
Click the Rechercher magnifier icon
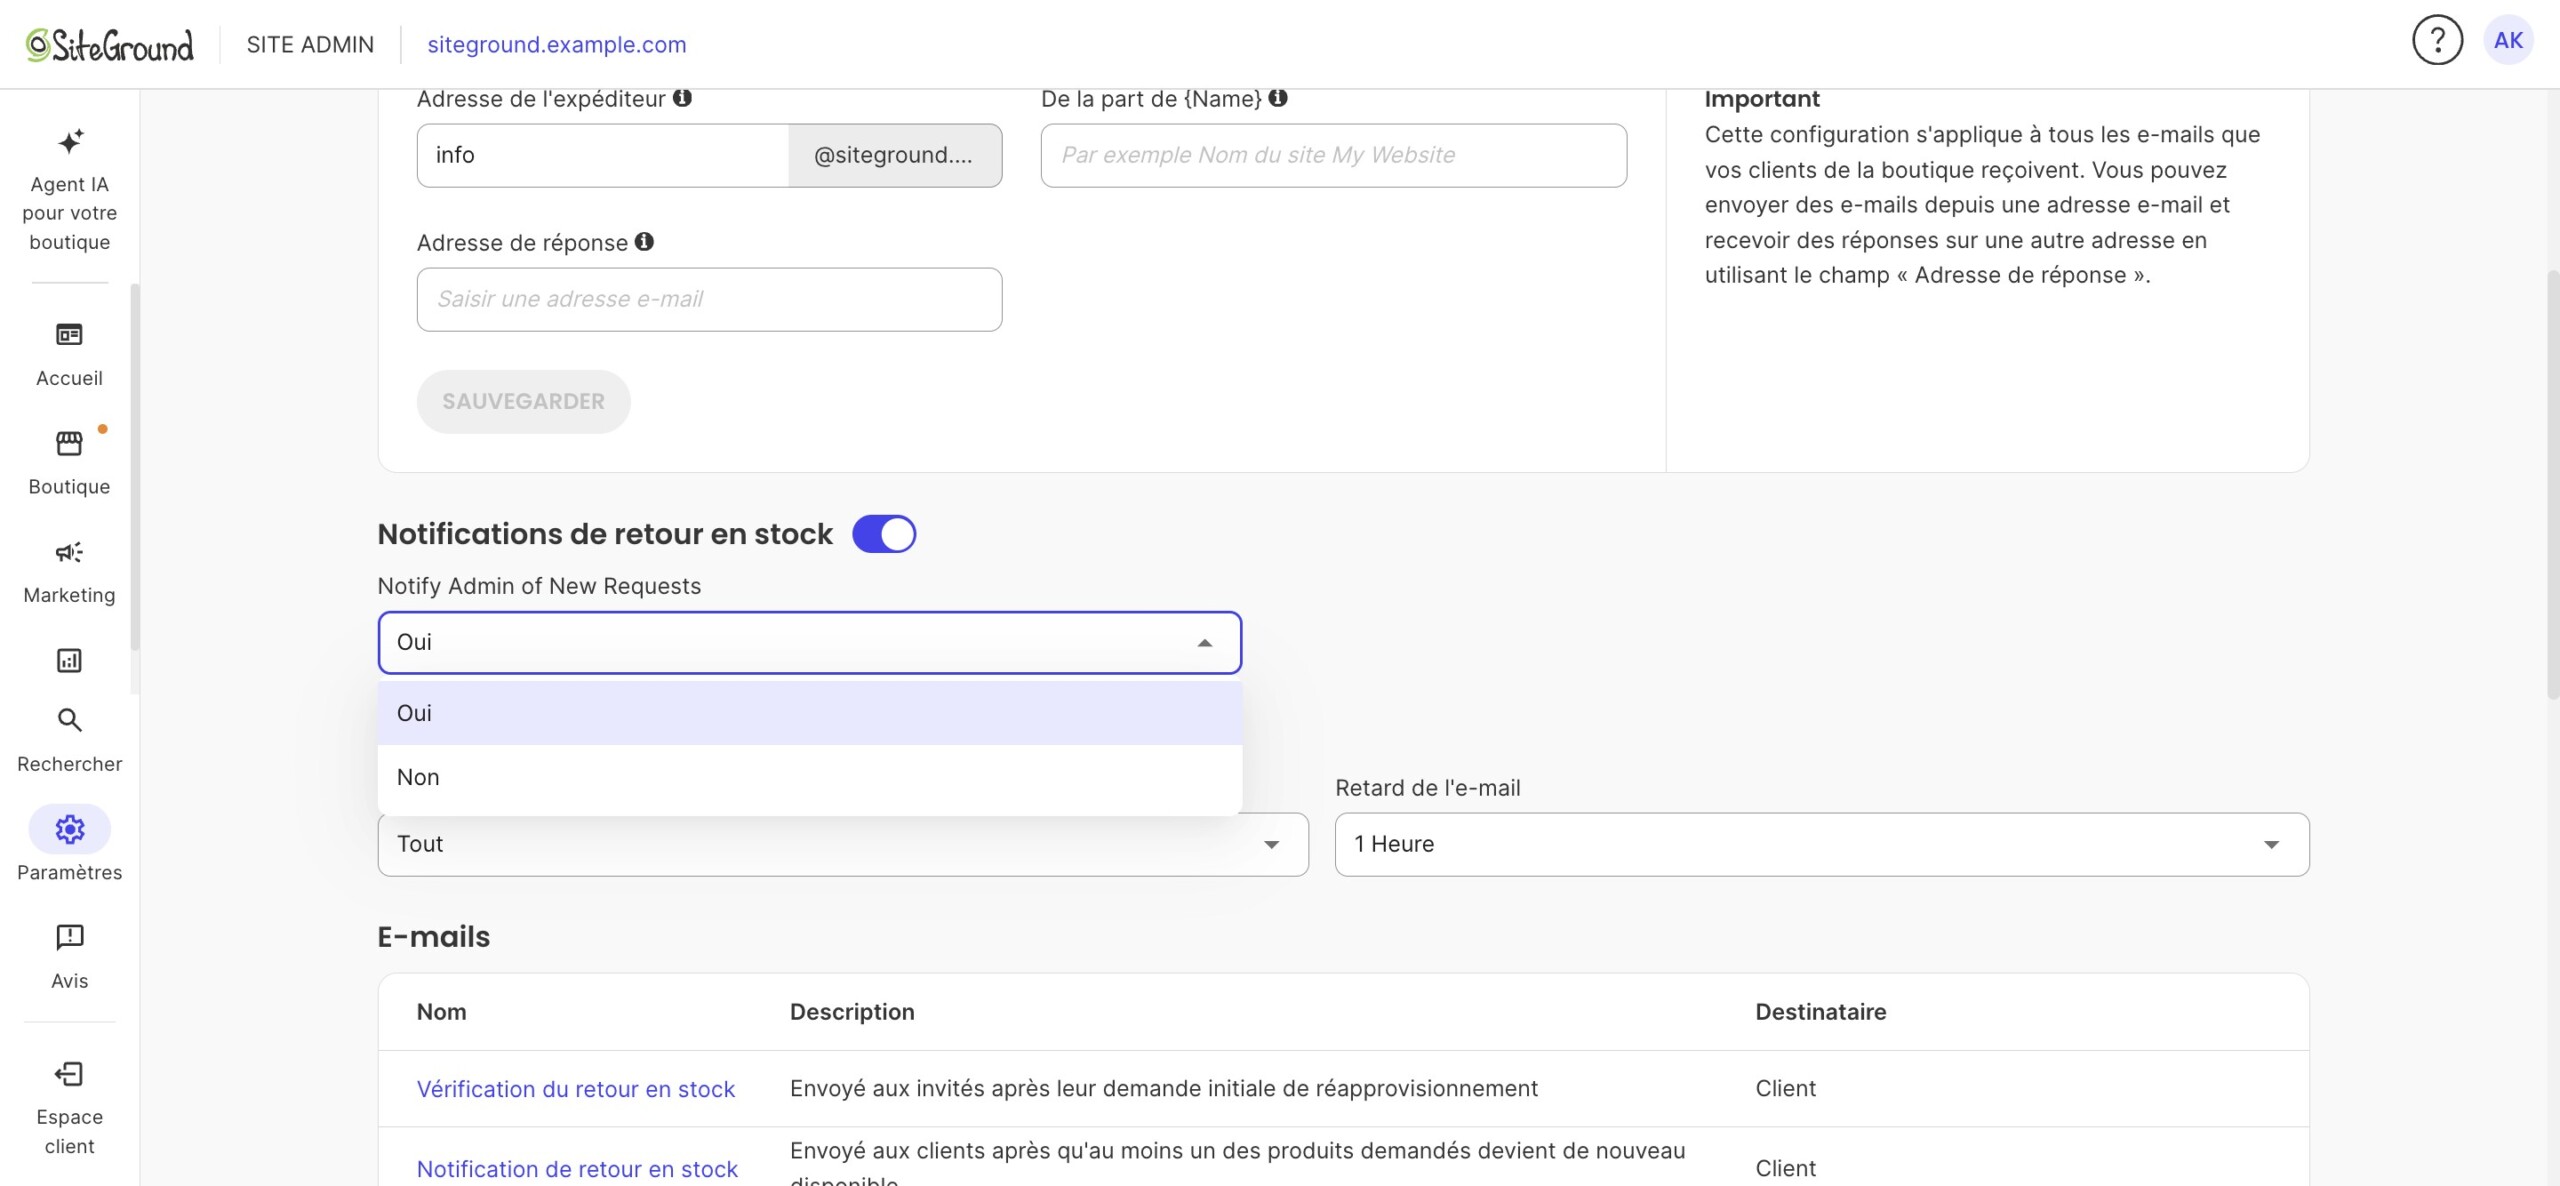(69, 720)
